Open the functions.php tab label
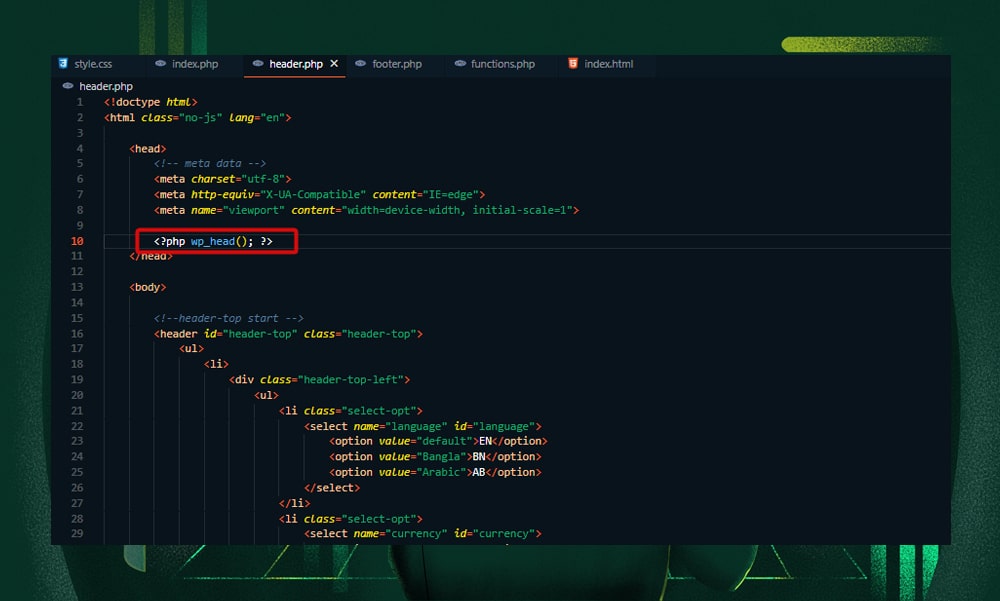Viewport: 1000px width, 601px height. pyautogui.click(x=502, y=64)
